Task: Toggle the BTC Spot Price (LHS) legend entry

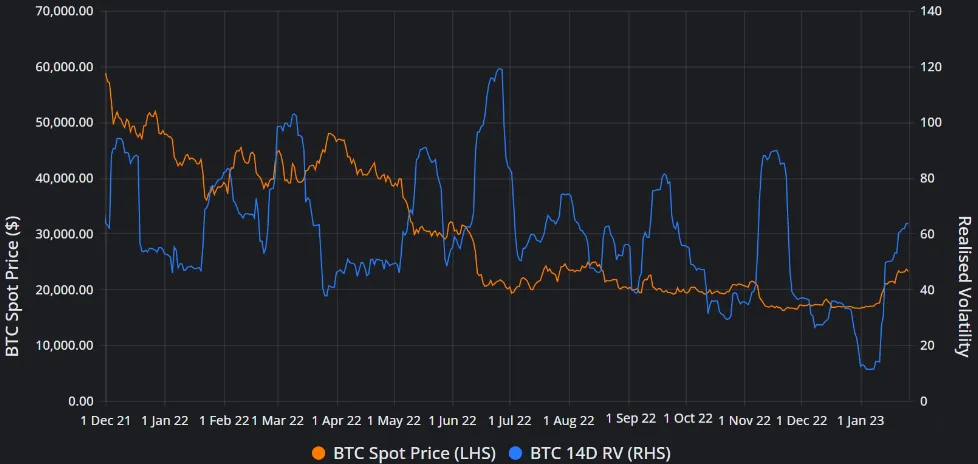Action: coord(404,453)
